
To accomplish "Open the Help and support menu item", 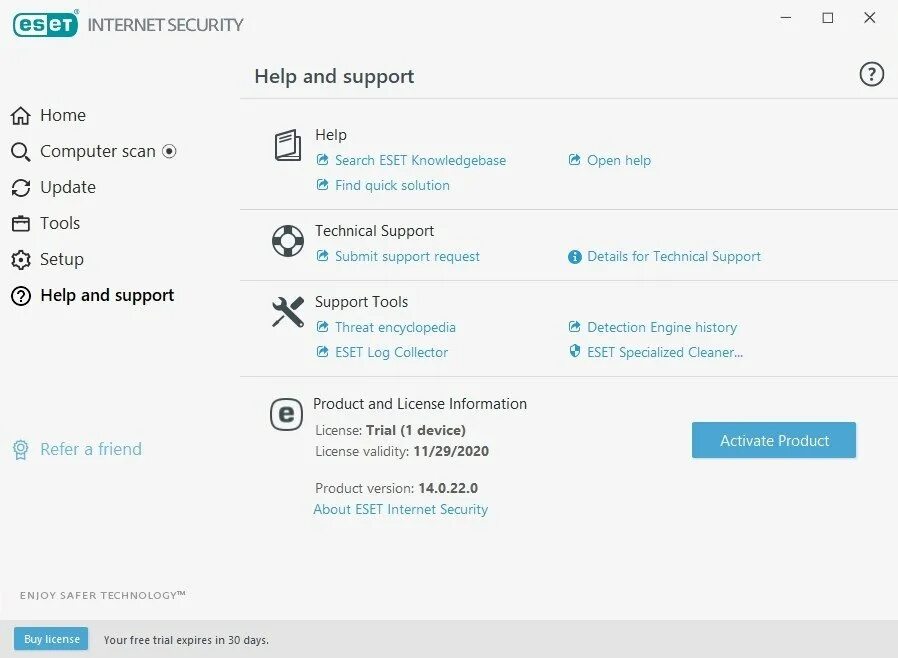I will click(107, 296).
